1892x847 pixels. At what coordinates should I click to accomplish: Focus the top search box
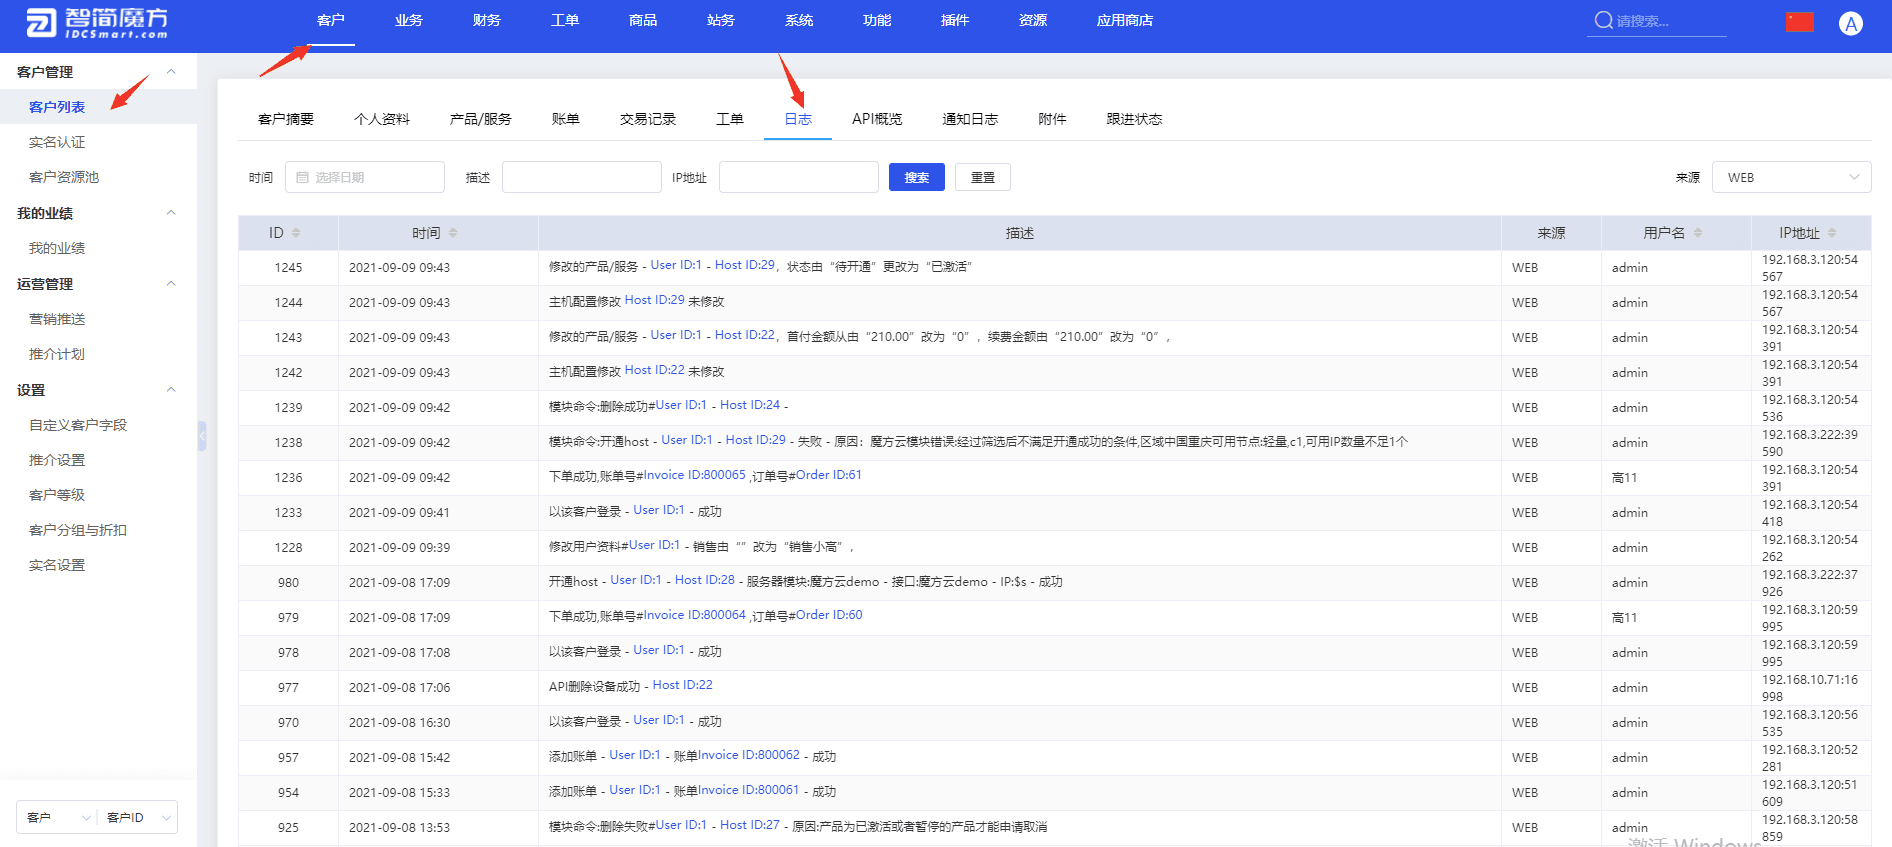[1657, 21]
